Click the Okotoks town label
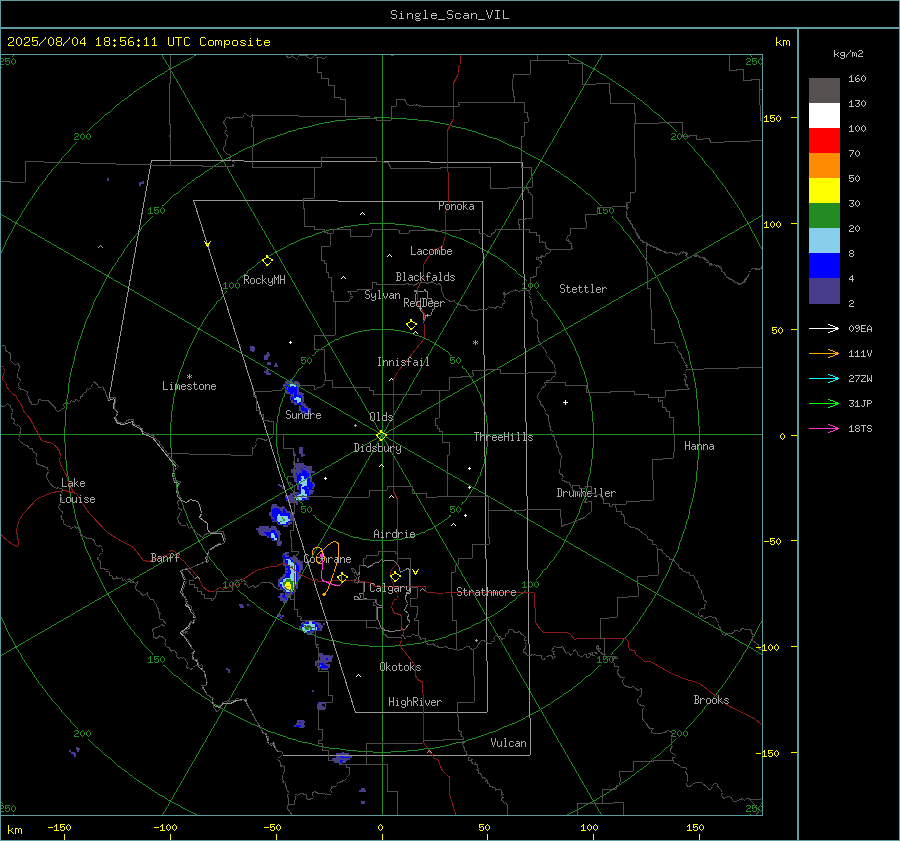The image size is (900, 841). (400, 667)
